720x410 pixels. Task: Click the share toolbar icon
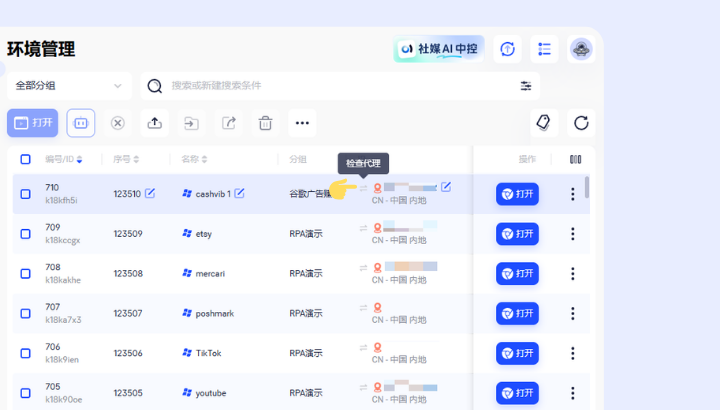click(x=229, y=123)
